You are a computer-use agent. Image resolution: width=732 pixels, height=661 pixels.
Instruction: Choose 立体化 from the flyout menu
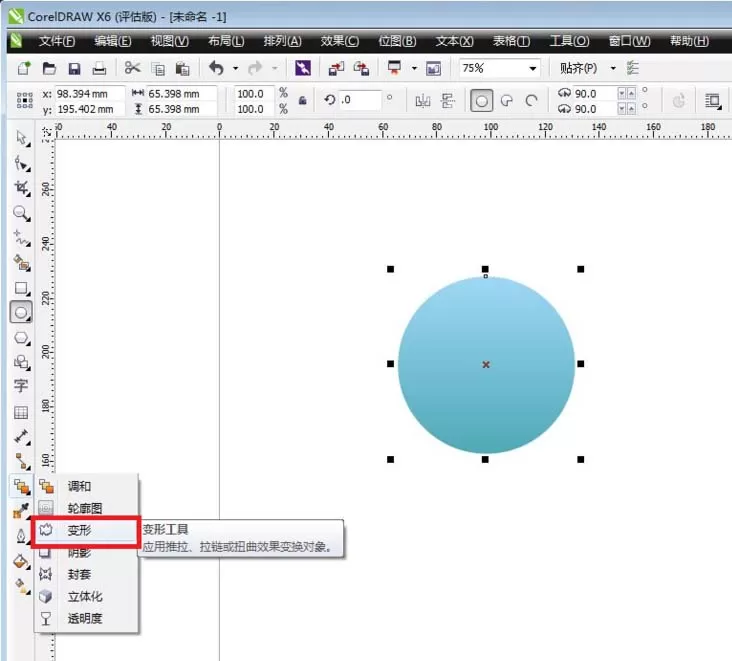(87, 596)
